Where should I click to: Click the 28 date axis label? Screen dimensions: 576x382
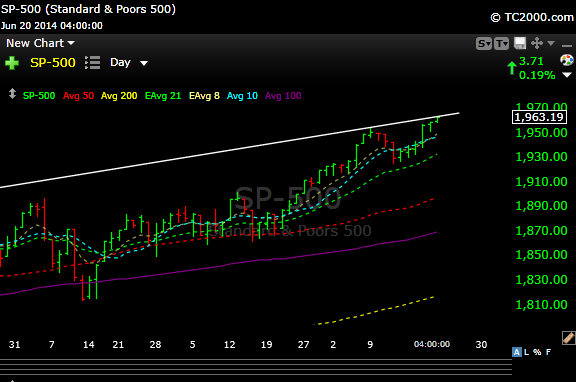point(155,345)
